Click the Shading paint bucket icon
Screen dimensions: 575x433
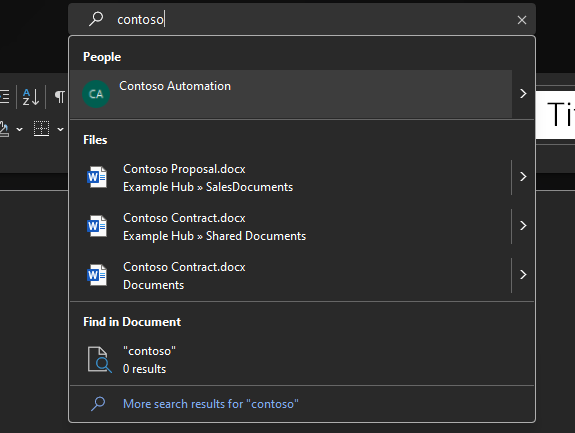4,129
